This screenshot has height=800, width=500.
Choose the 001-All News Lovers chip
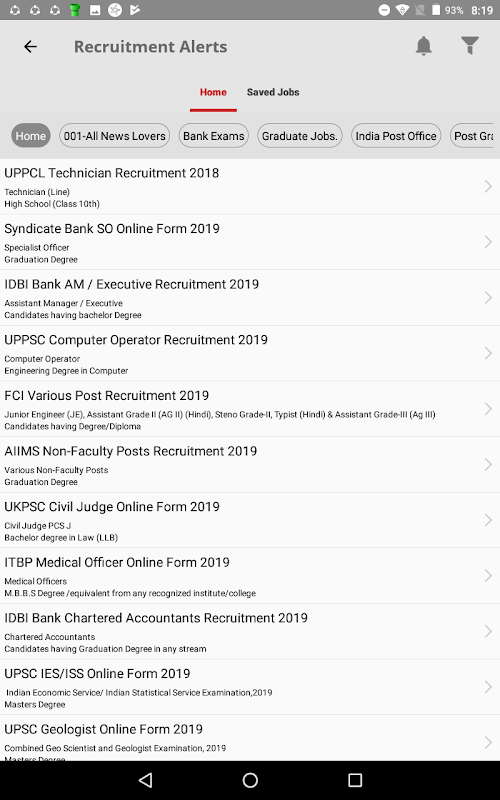pyautogui.click(x=114, y=136)
